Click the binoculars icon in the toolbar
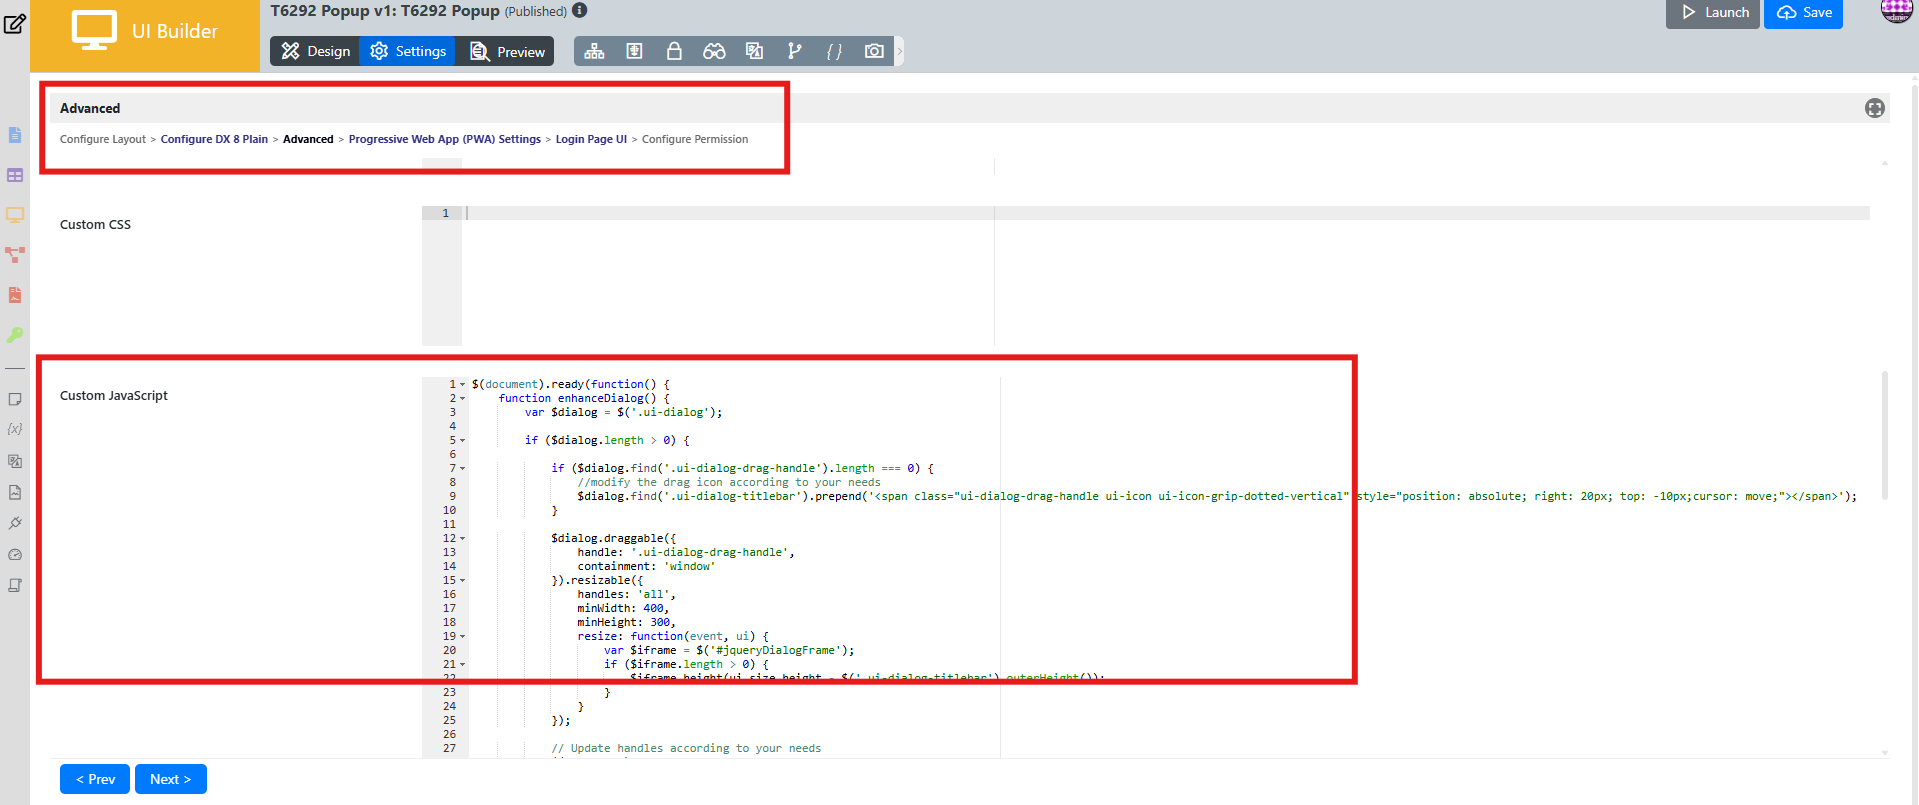The image size is (1919, 805). tap(714, 51)
